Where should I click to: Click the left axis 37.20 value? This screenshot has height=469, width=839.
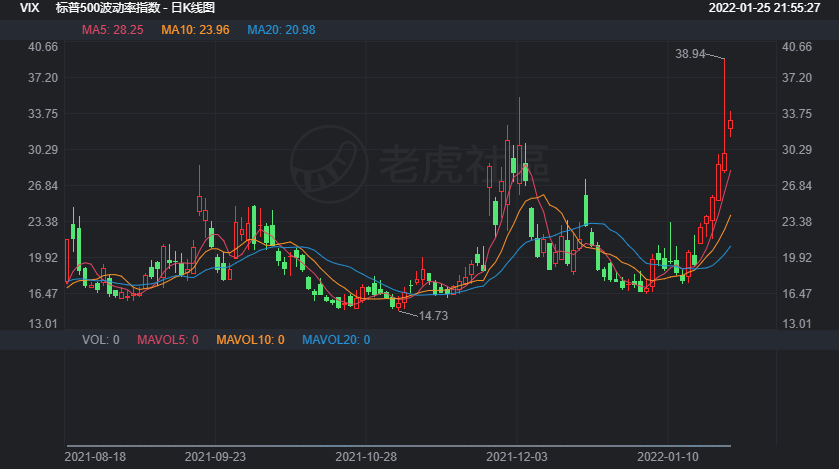(x=43, y=78)
